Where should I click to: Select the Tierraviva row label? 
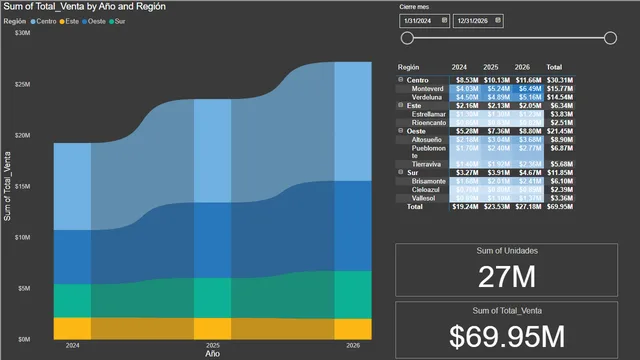coord(426,164)
